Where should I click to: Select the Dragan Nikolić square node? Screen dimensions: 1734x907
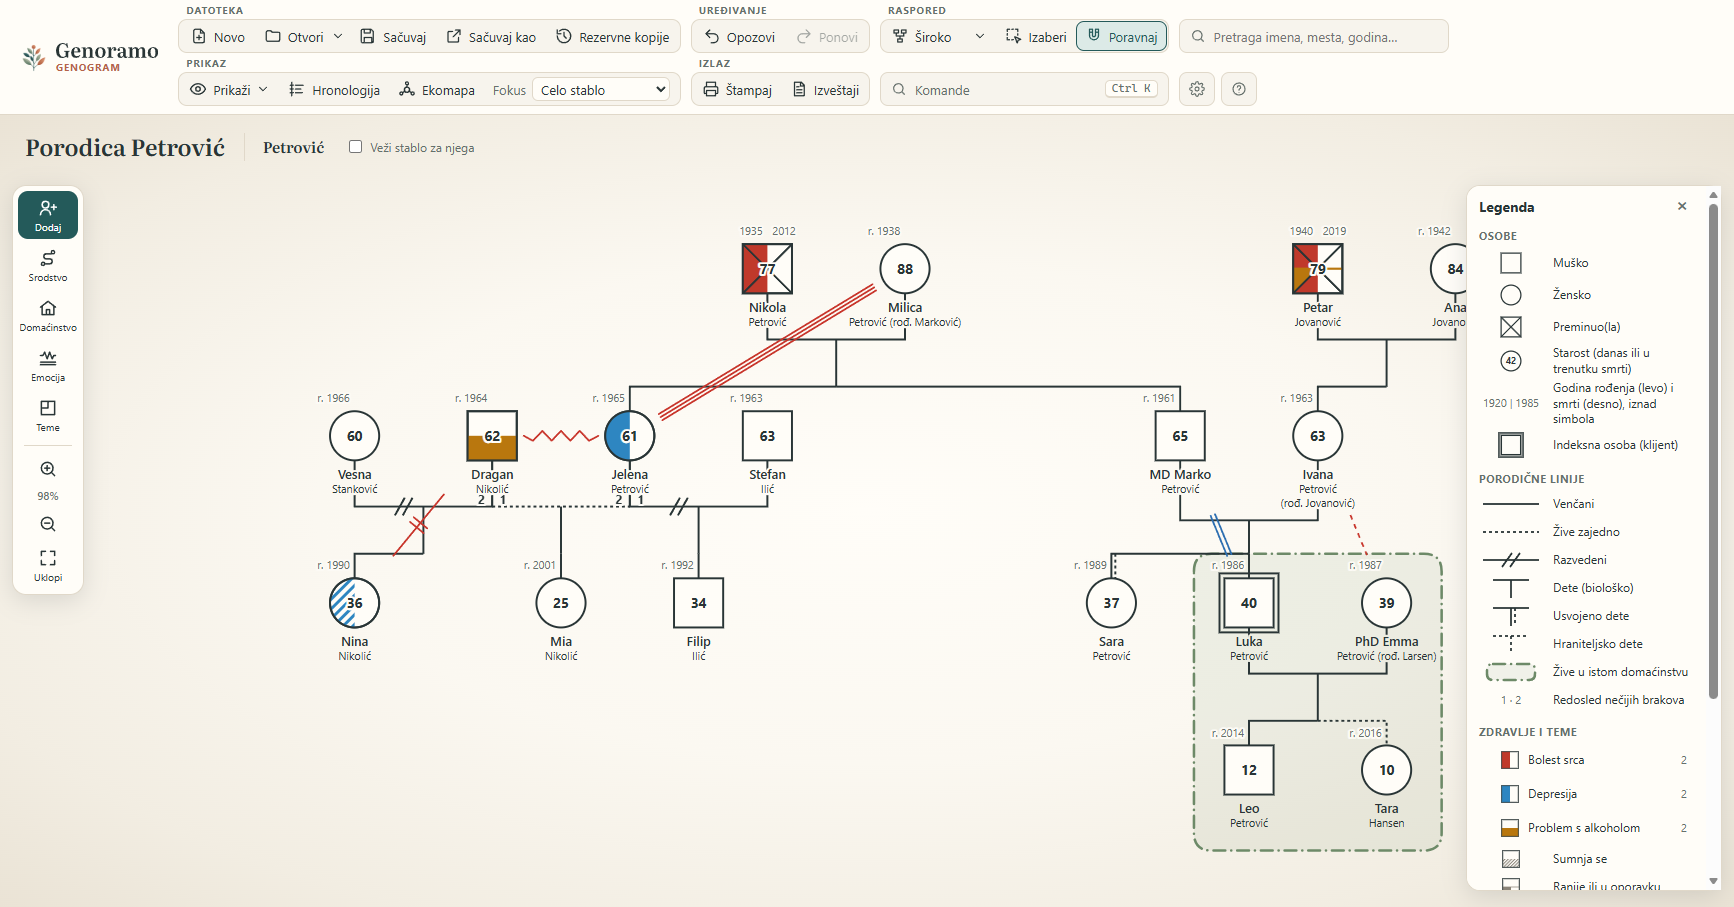pos(492,436)
